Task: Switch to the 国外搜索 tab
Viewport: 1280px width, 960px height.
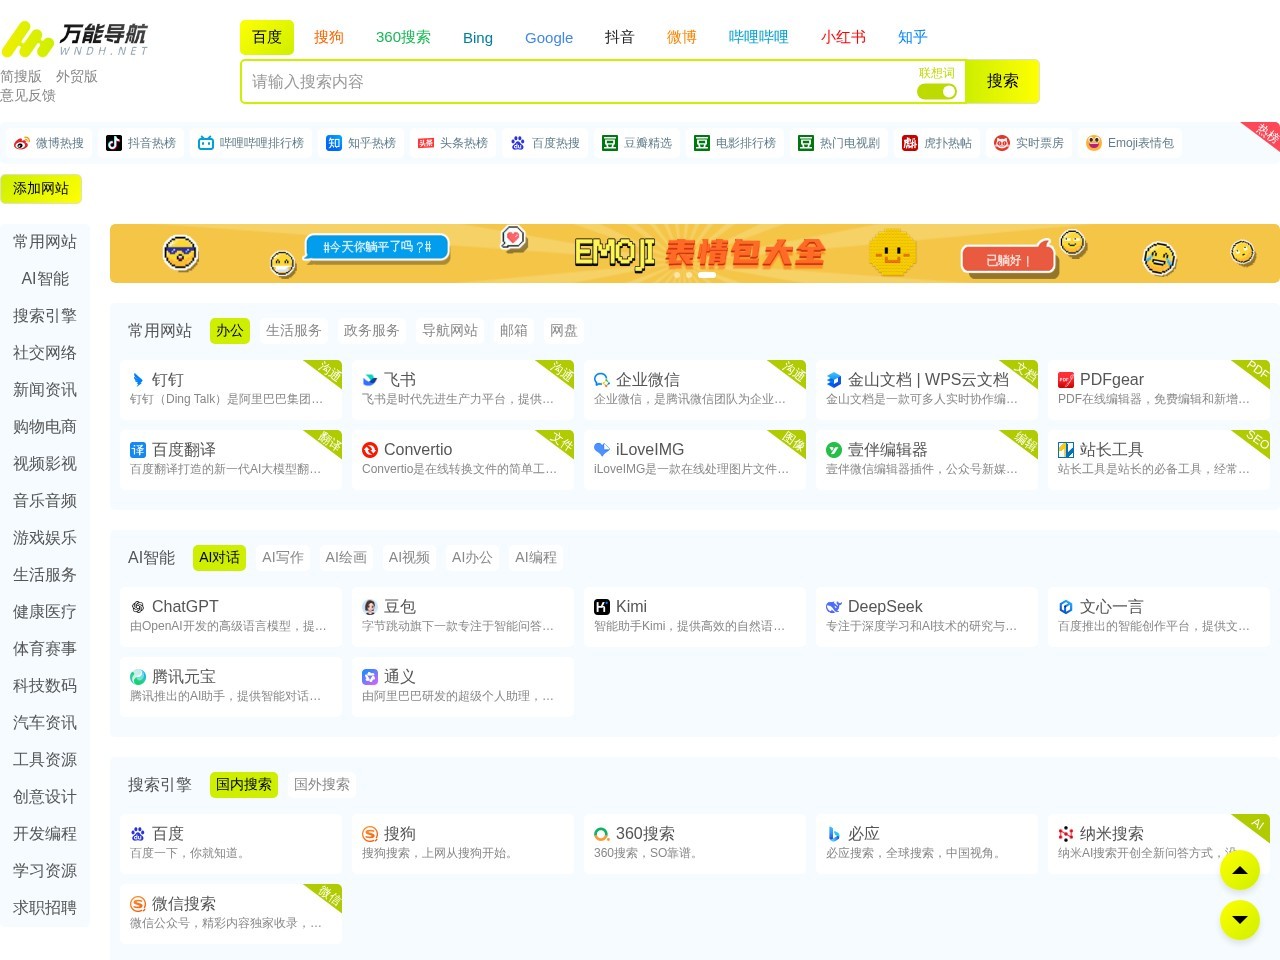Action: tap(322, 784)
